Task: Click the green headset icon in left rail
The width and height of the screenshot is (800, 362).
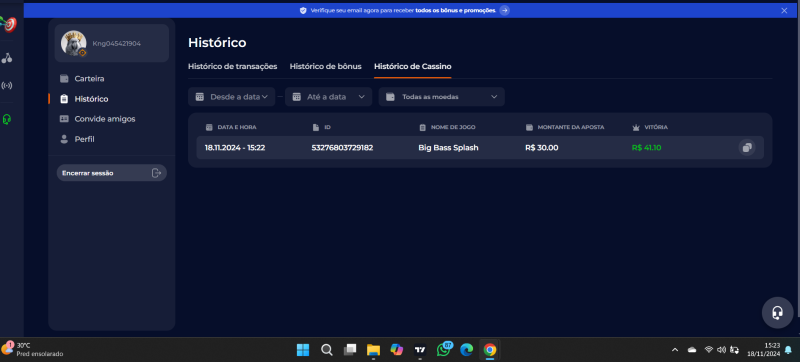Action: [7, 119]
